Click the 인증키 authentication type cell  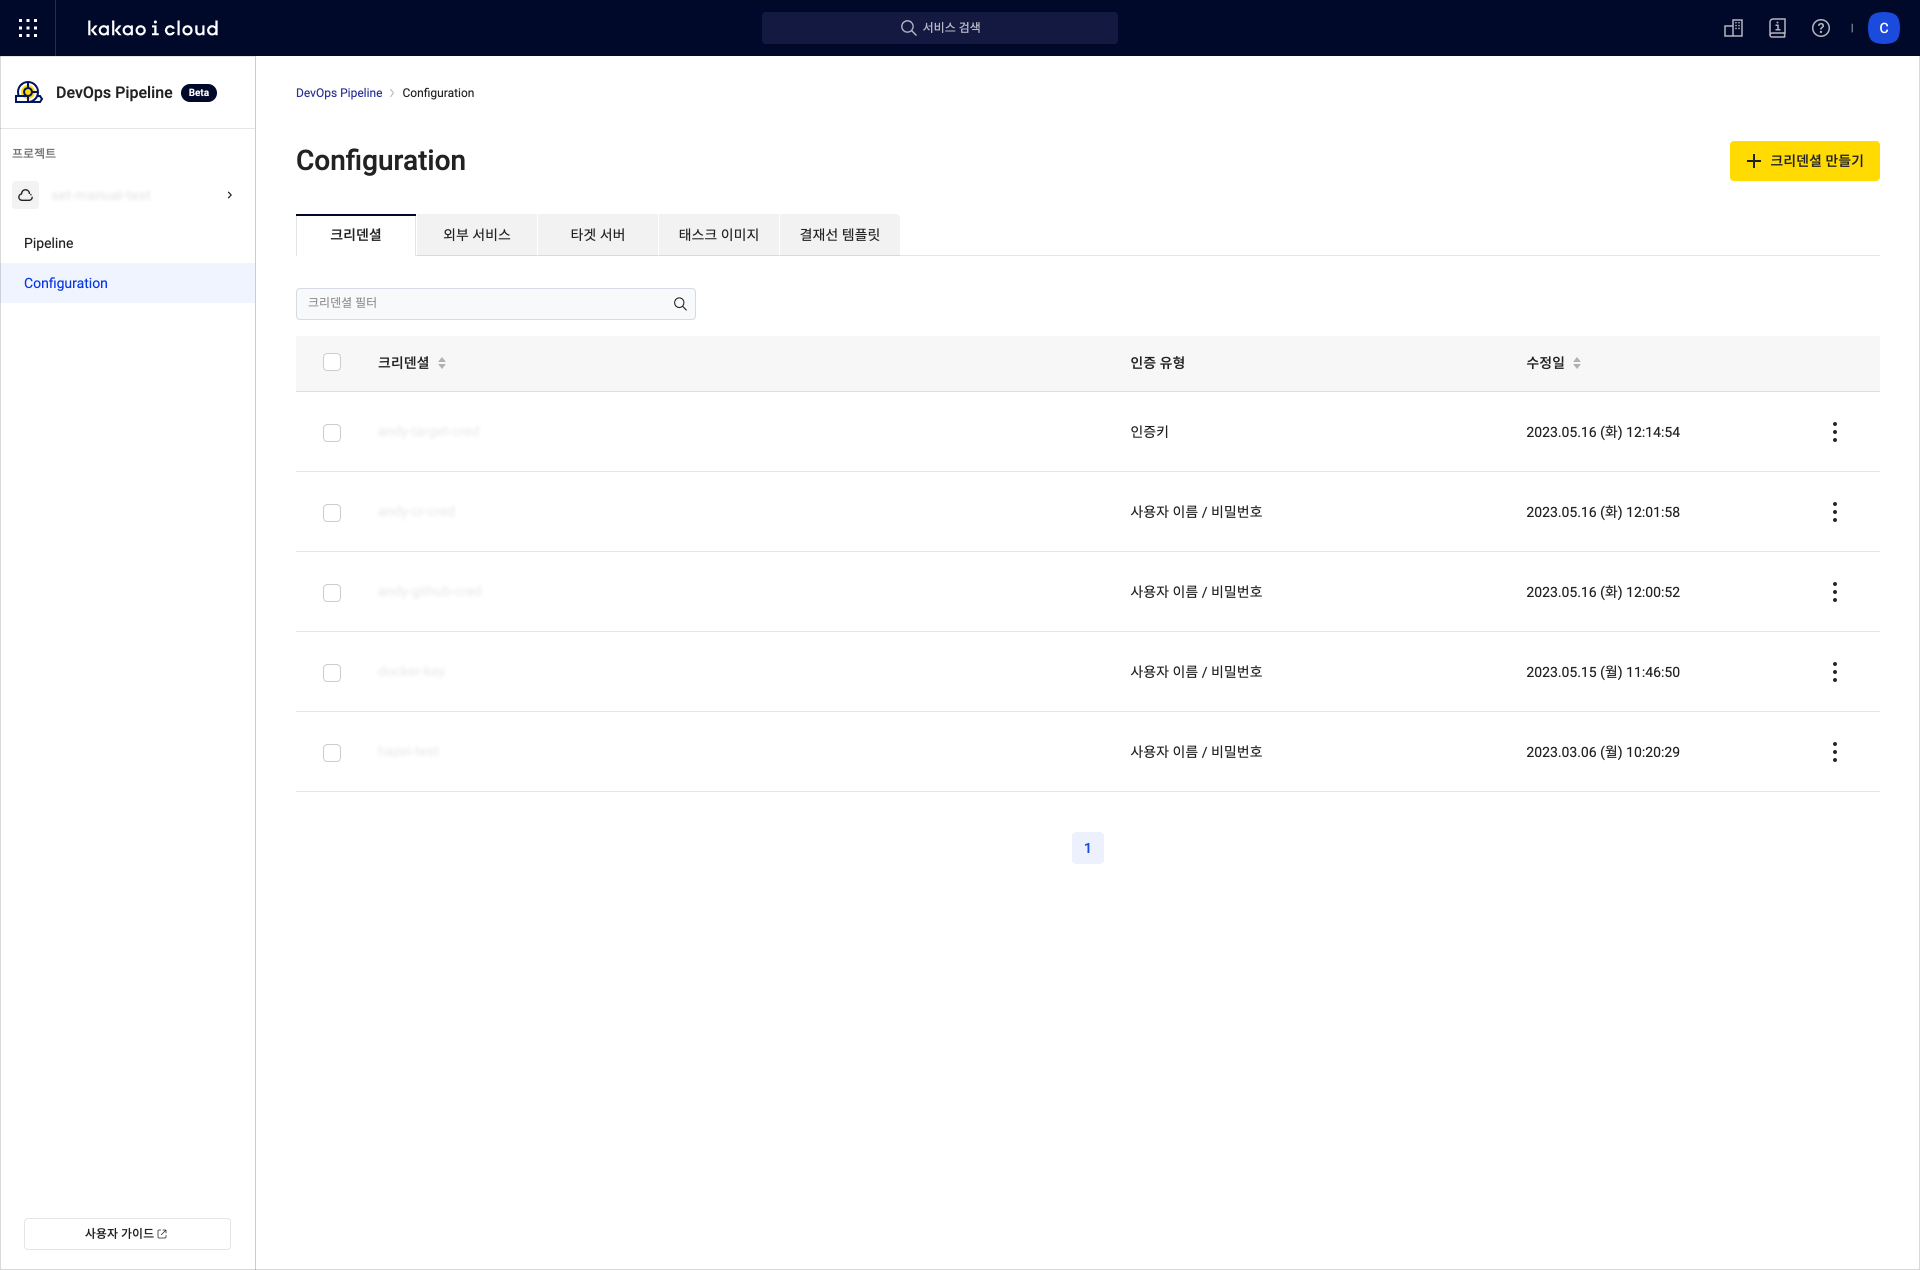1150,432
